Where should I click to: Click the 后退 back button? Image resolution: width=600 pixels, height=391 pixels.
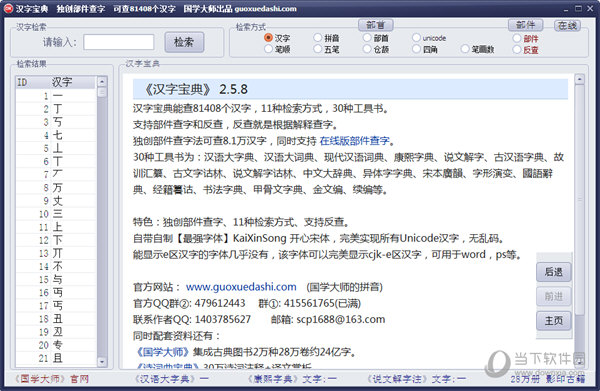553,272
